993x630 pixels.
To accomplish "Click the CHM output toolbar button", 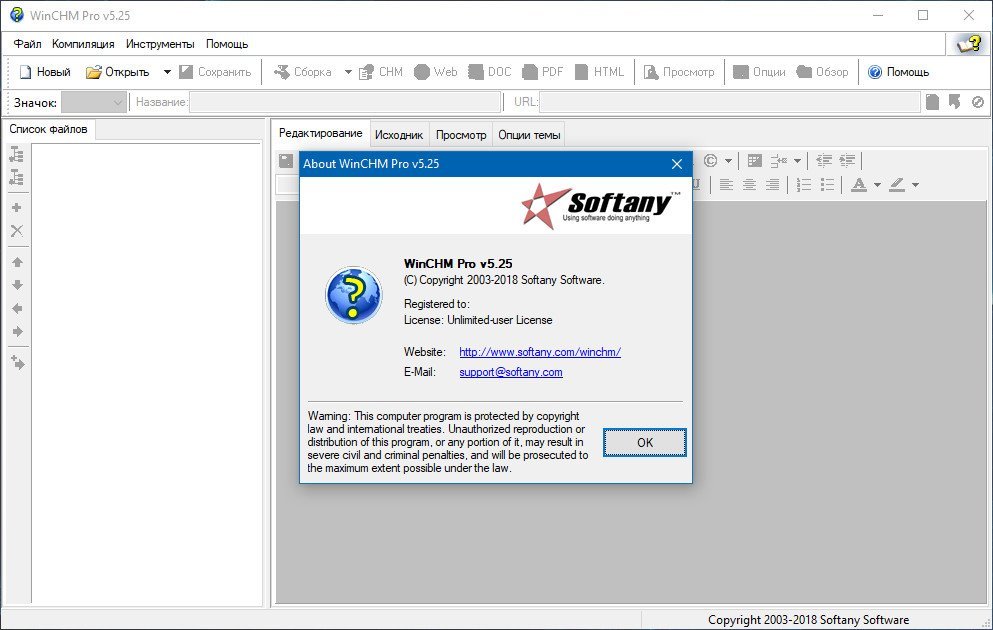I will click(x=381, y=72).
